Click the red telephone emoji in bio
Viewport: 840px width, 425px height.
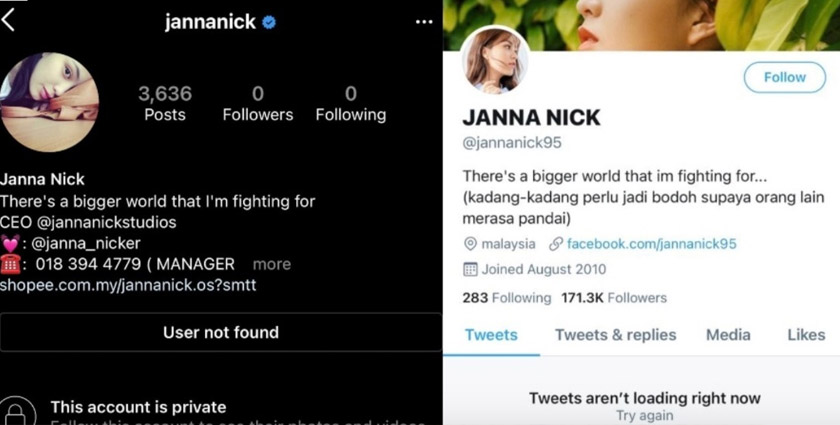pos(12,264)
